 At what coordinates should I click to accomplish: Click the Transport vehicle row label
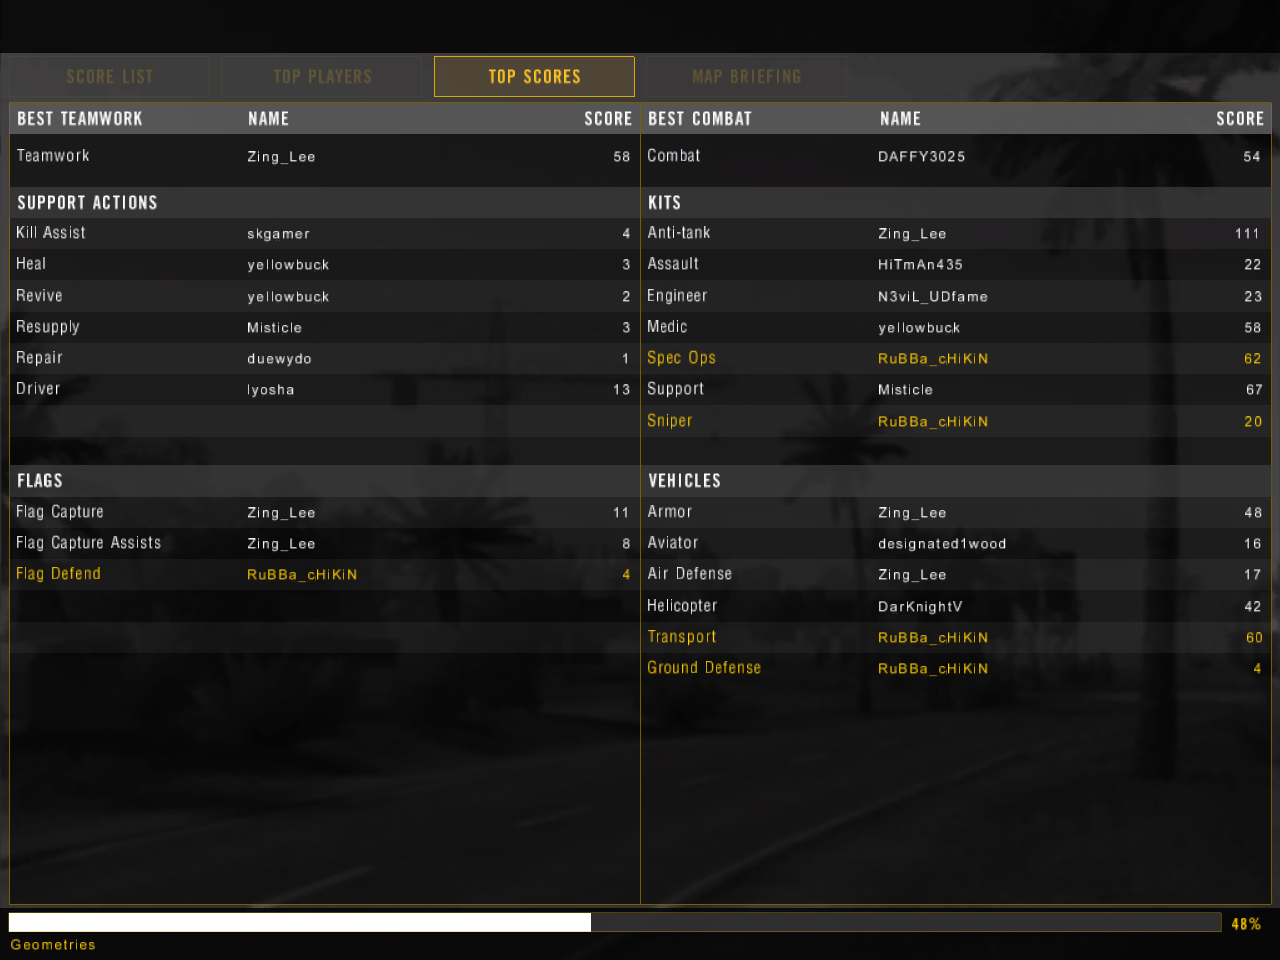pyautogui.click(x=681, y=637)
